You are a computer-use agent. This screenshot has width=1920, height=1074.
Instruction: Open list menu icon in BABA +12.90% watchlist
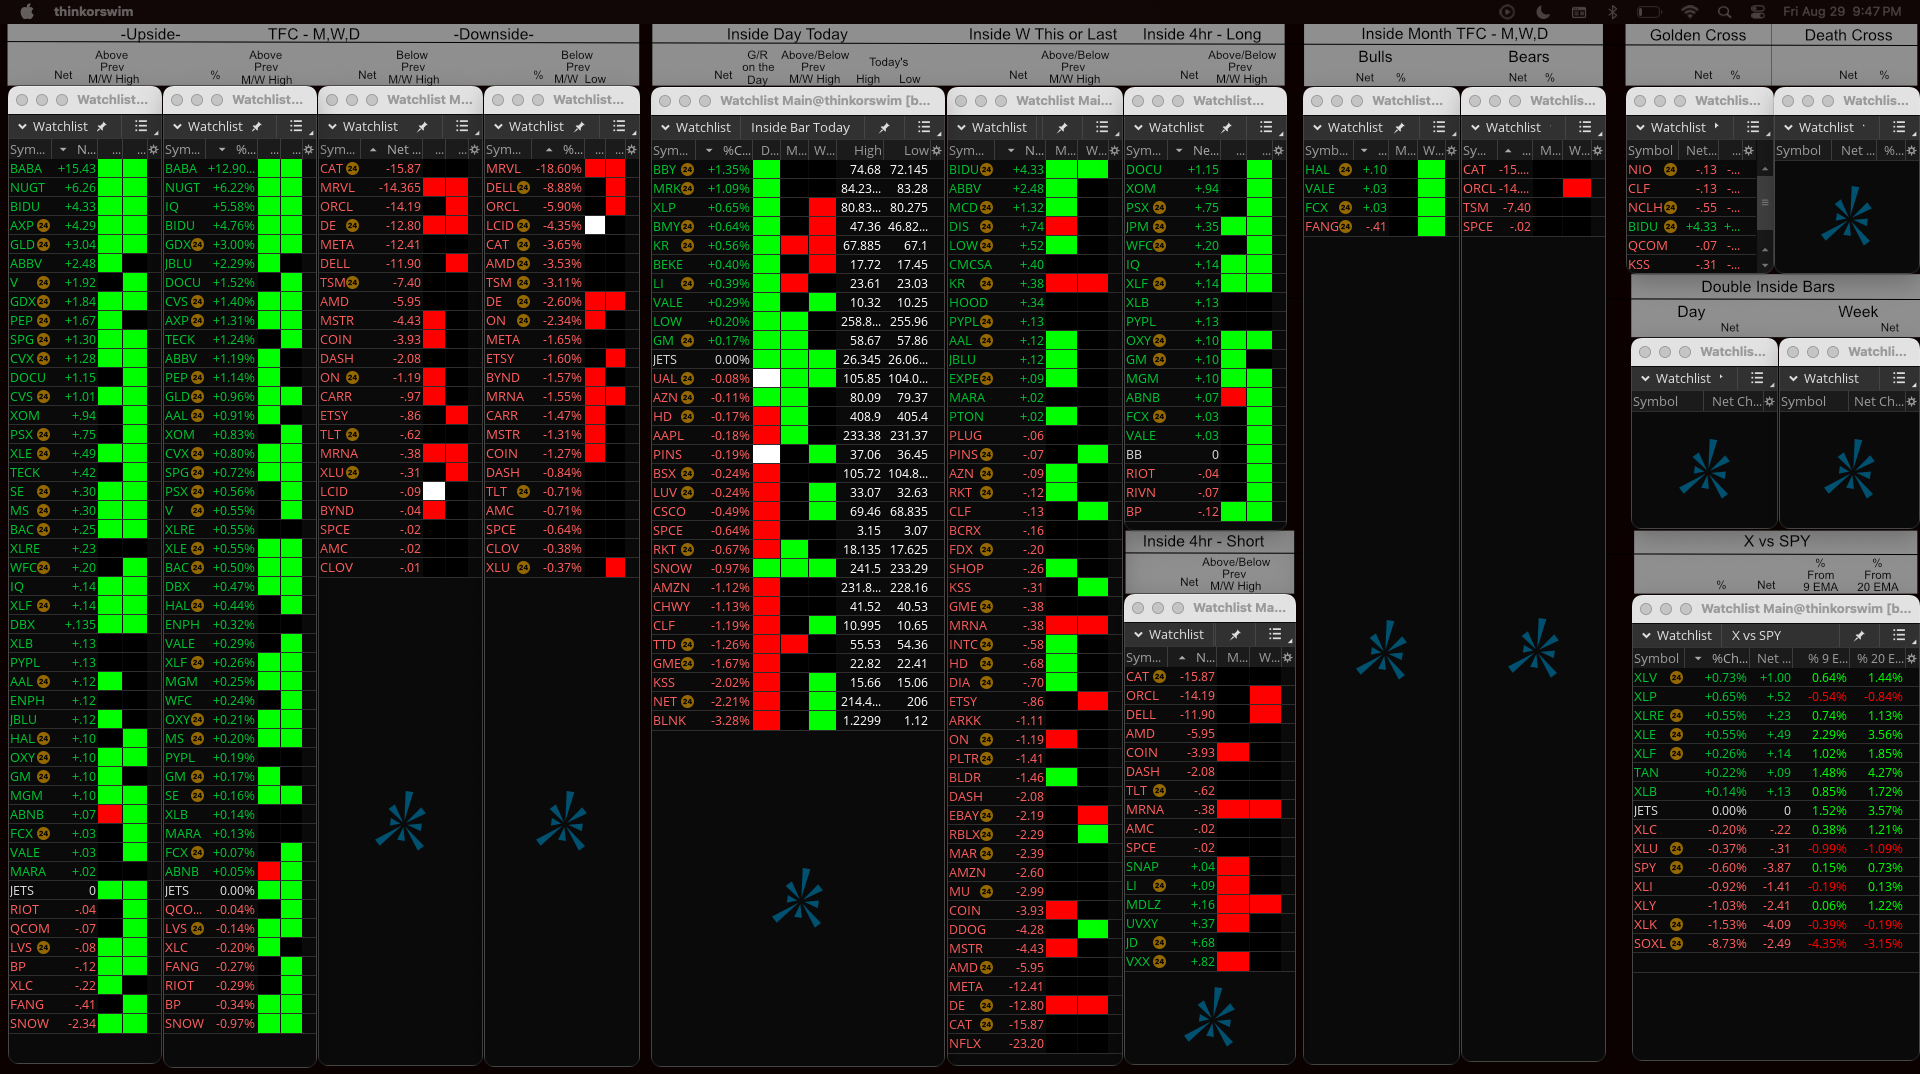click(x=296, y=127)
